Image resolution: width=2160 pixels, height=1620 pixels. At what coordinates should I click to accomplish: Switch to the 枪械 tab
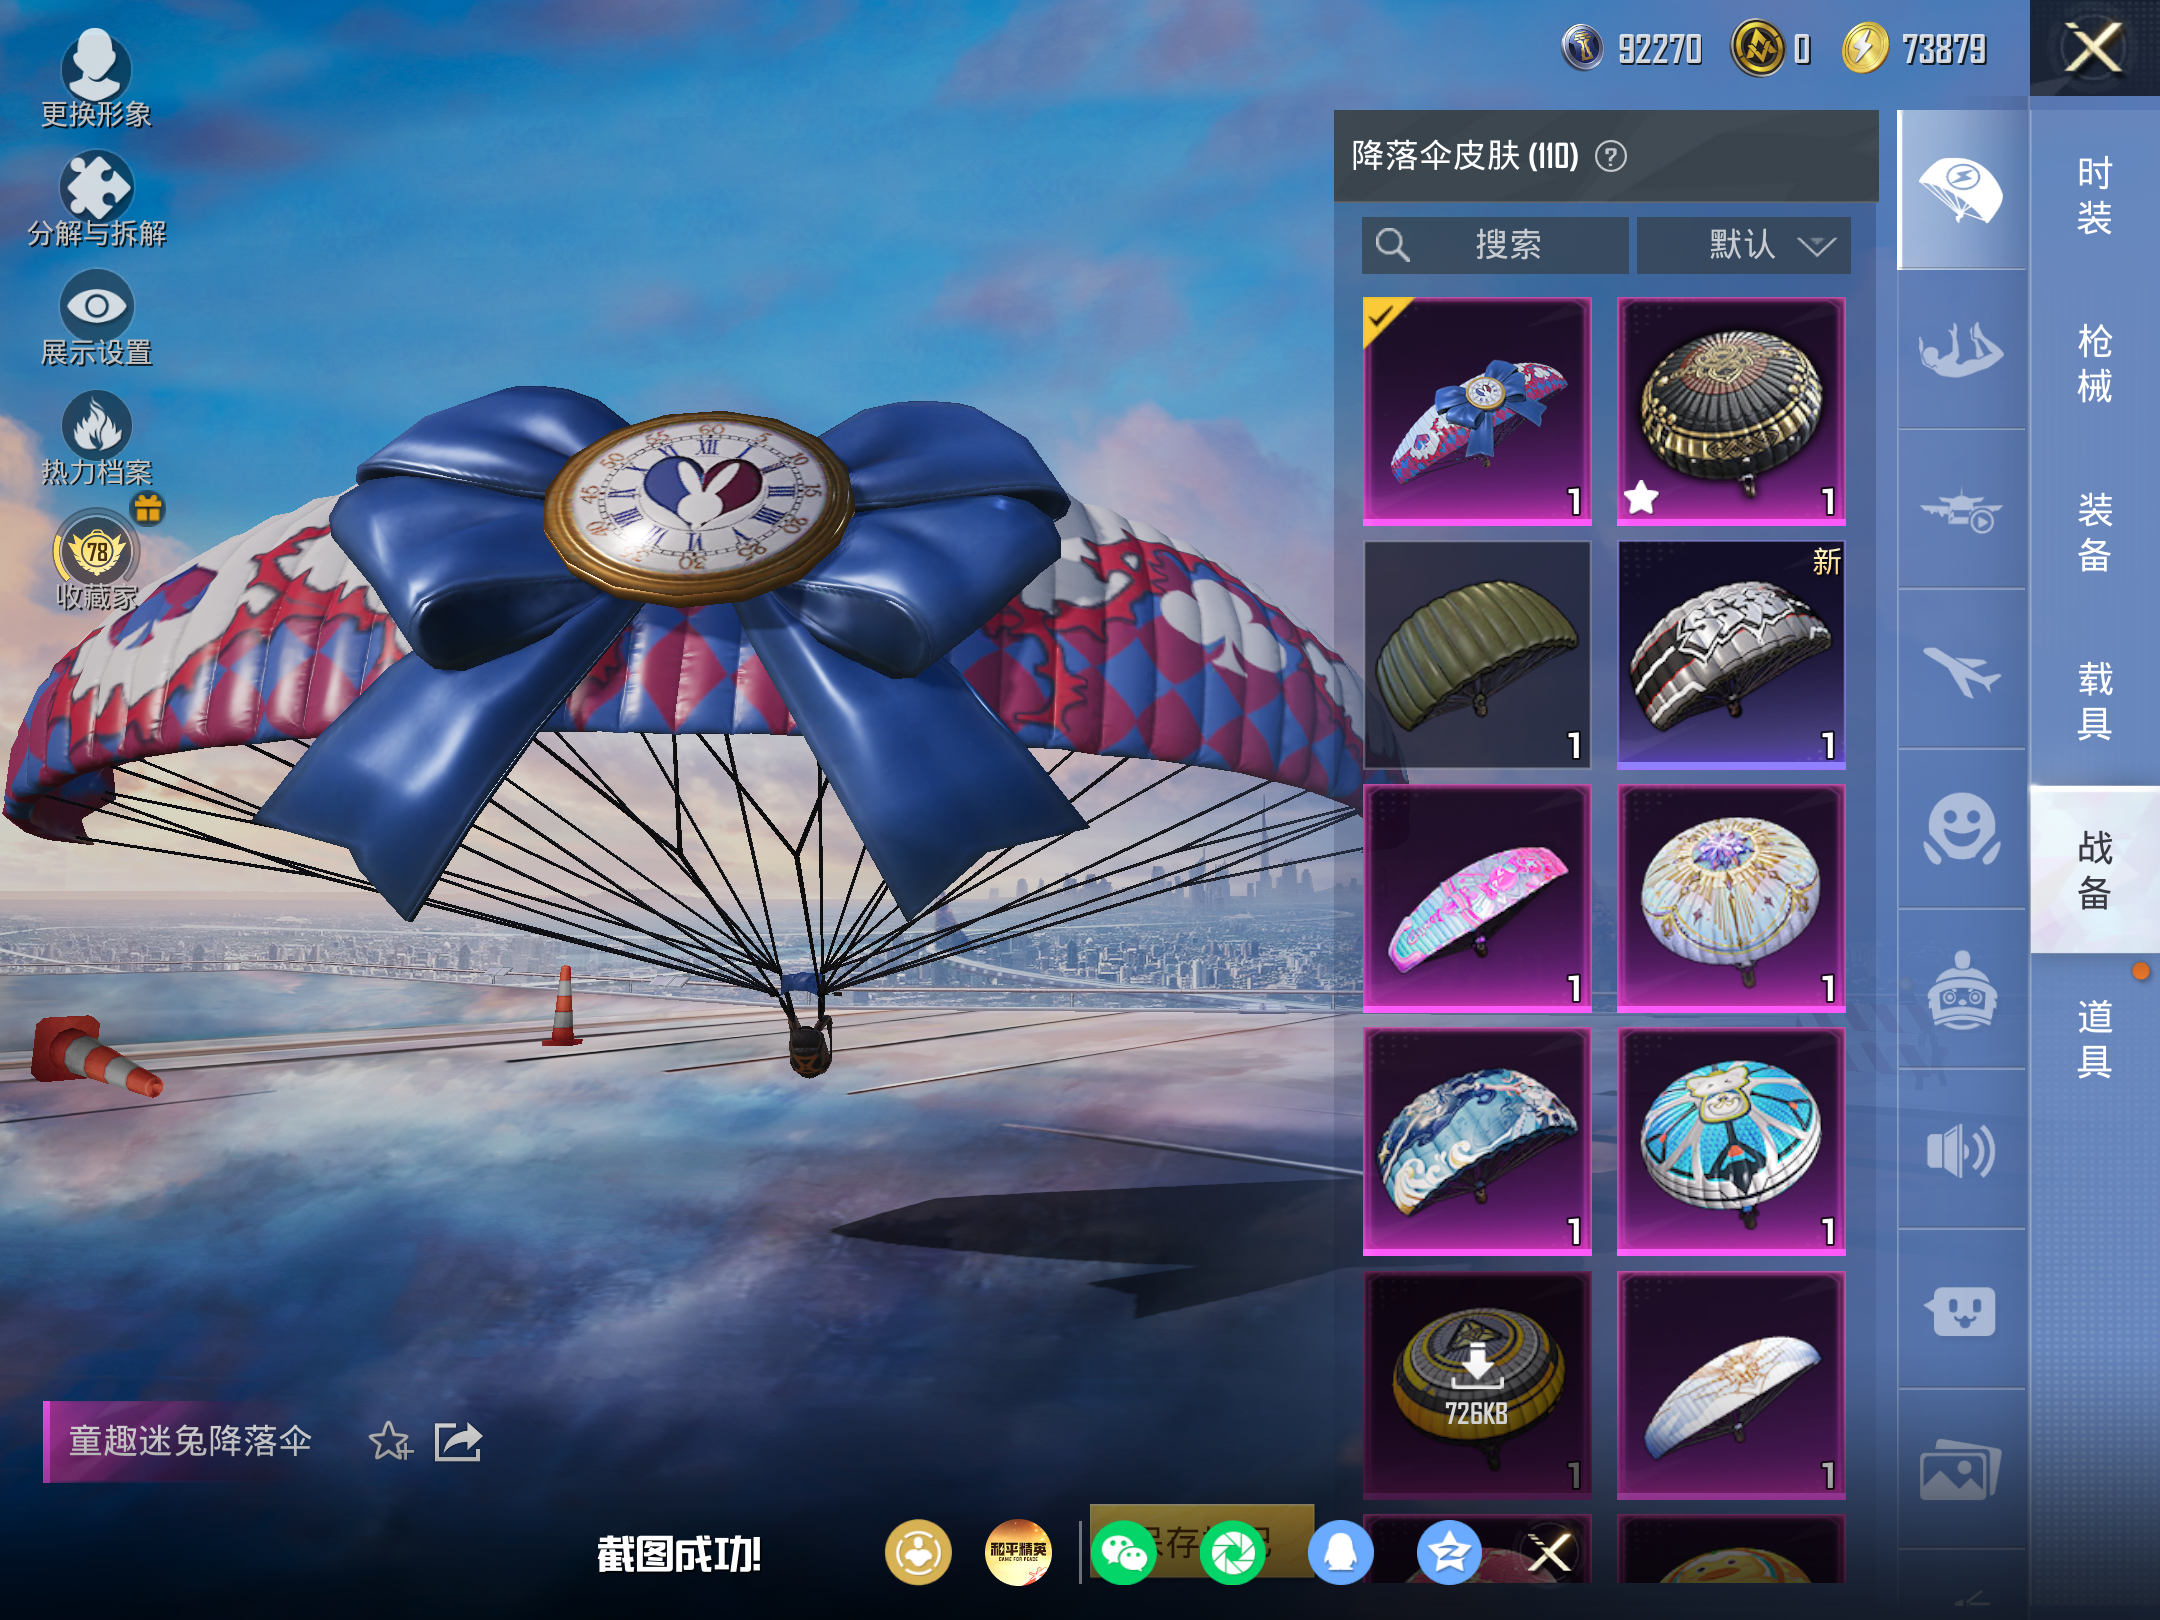[x=2094, y=364]
